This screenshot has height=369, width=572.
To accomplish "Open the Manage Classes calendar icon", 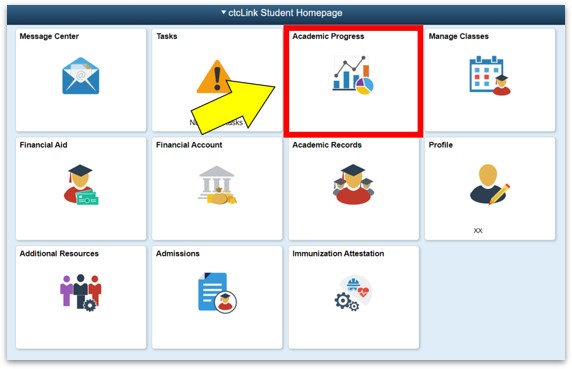I will pos(490,75).
